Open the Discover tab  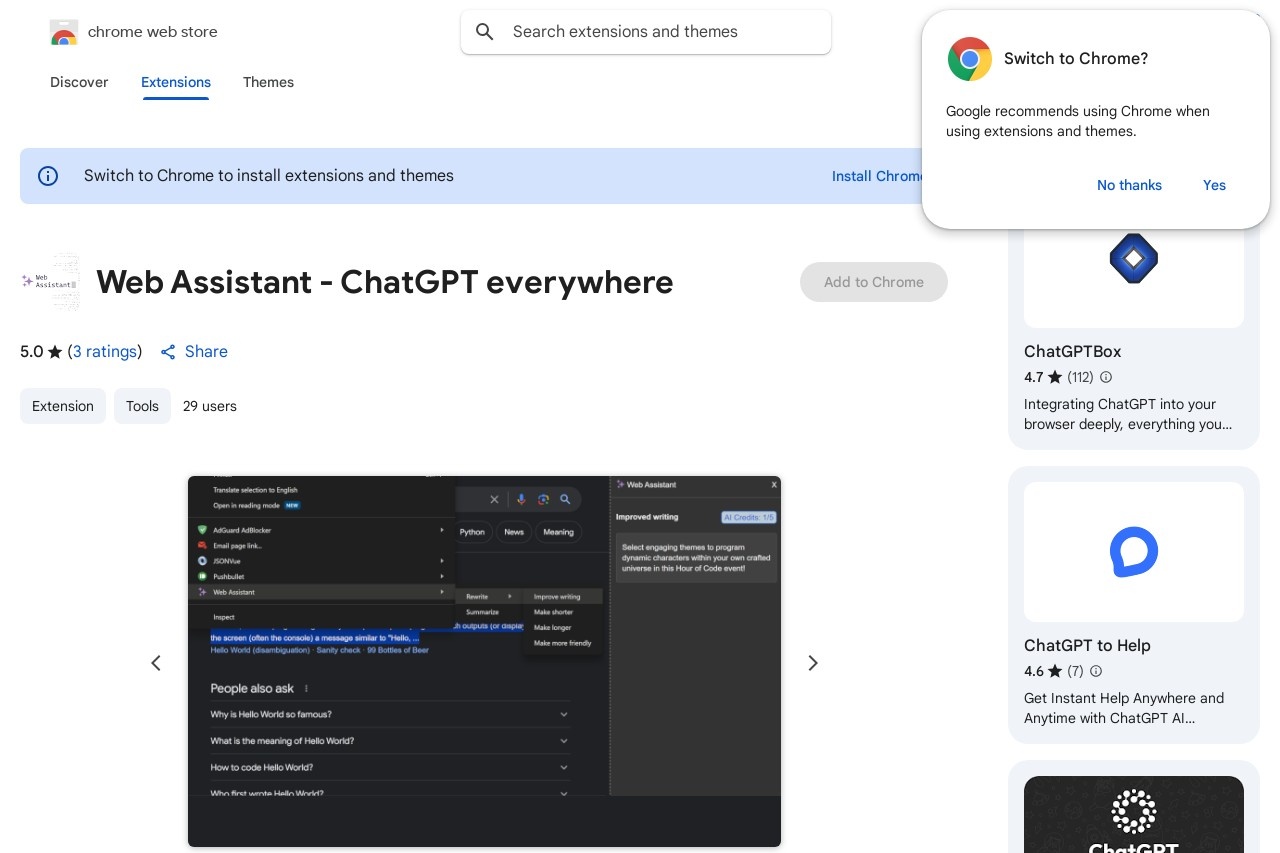(x=79, y=82)
